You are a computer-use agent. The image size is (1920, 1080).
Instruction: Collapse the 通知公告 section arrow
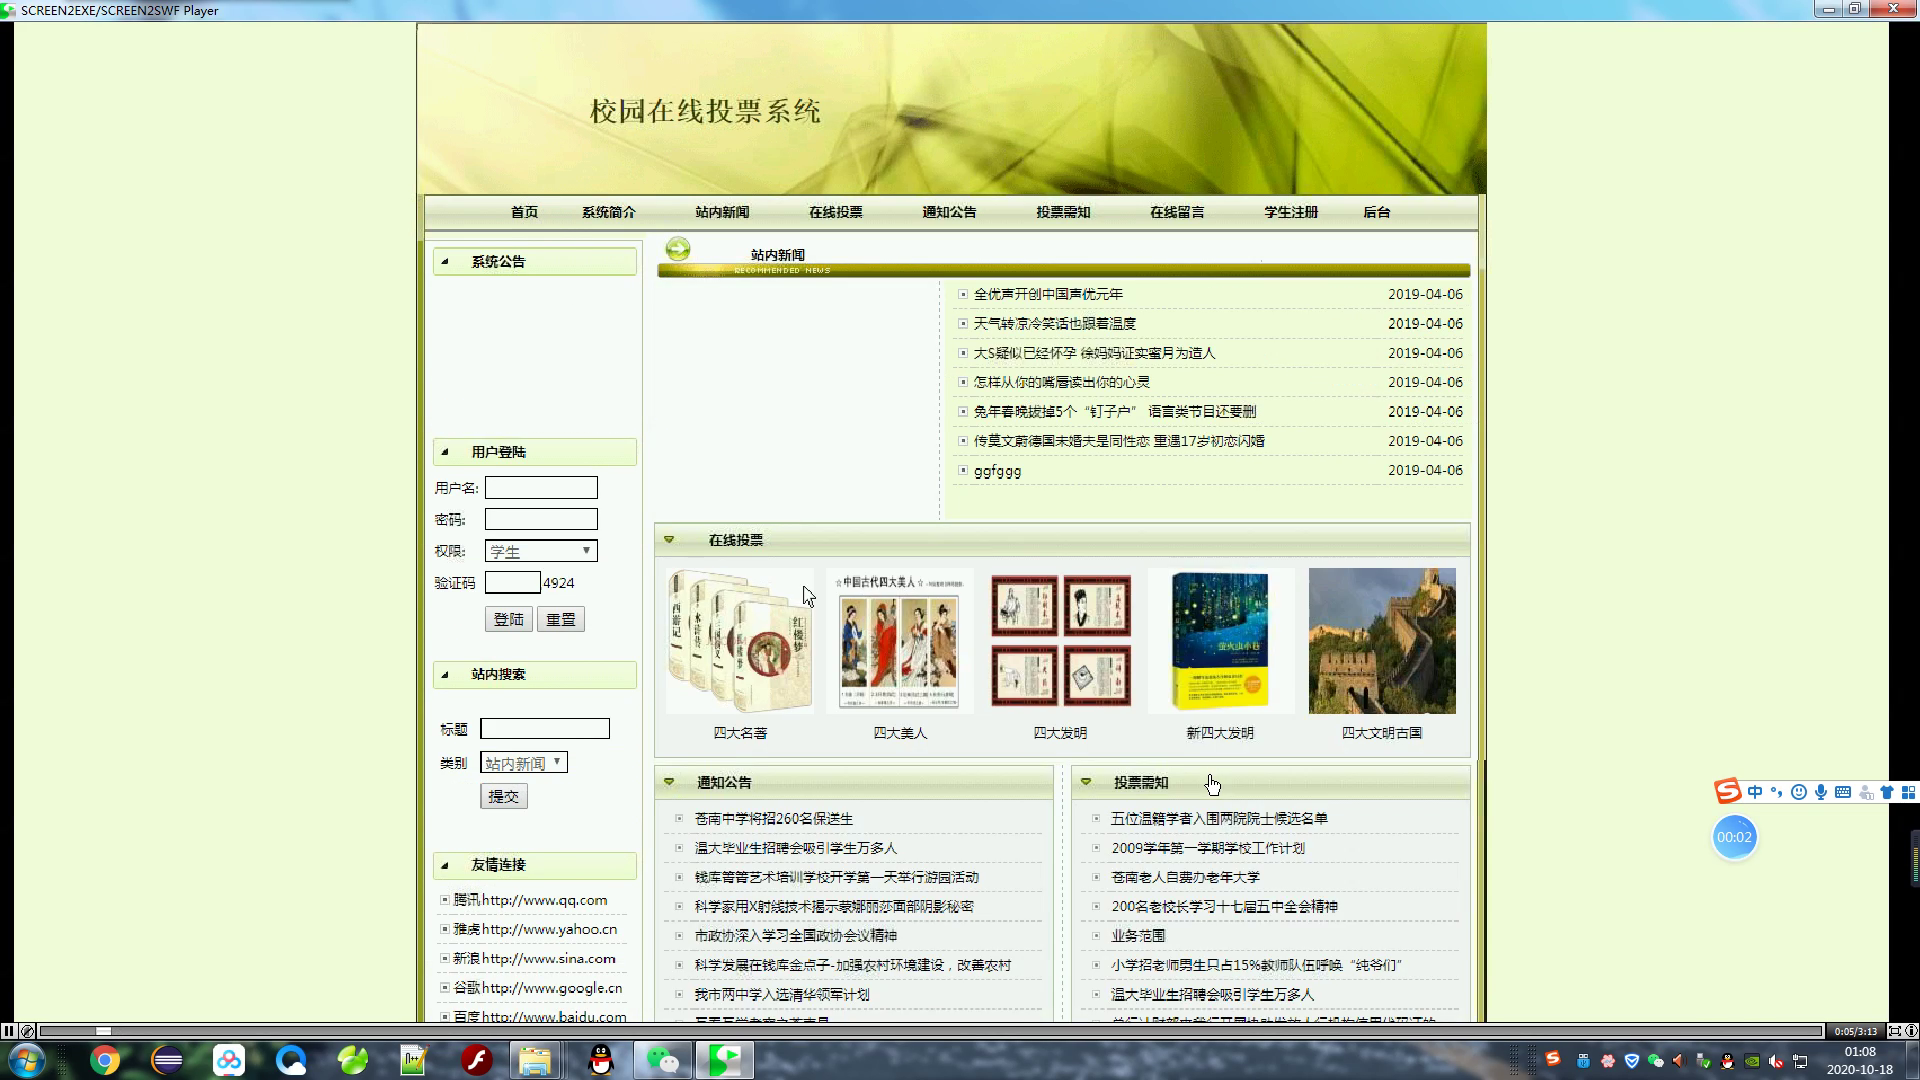click(669, 782)
